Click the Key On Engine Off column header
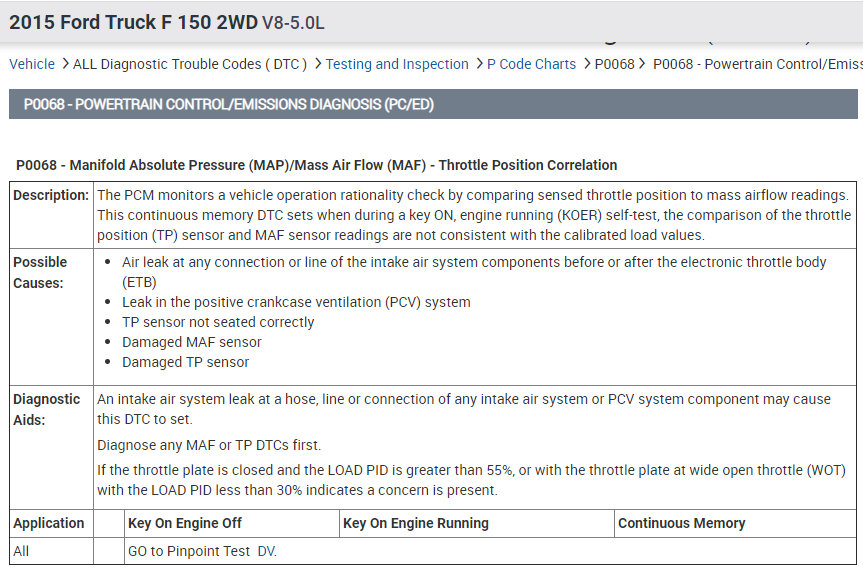This screenshot has height=573, width=863. (185, 523)
